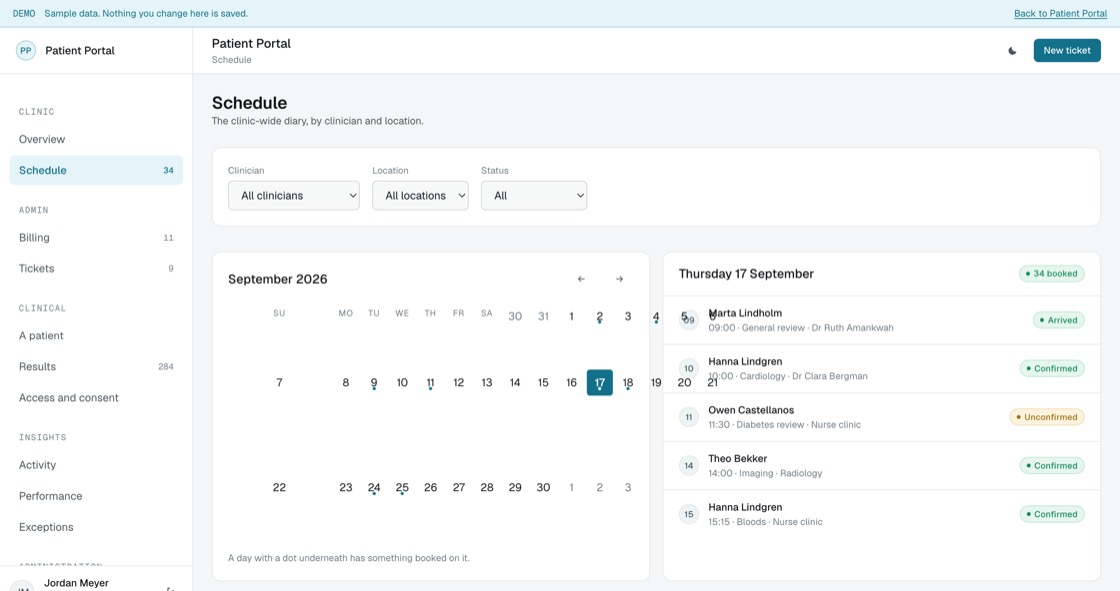Open Tickets in the sidebar
The width and height of the screenshot is (1120, 591).
point(96,269)
